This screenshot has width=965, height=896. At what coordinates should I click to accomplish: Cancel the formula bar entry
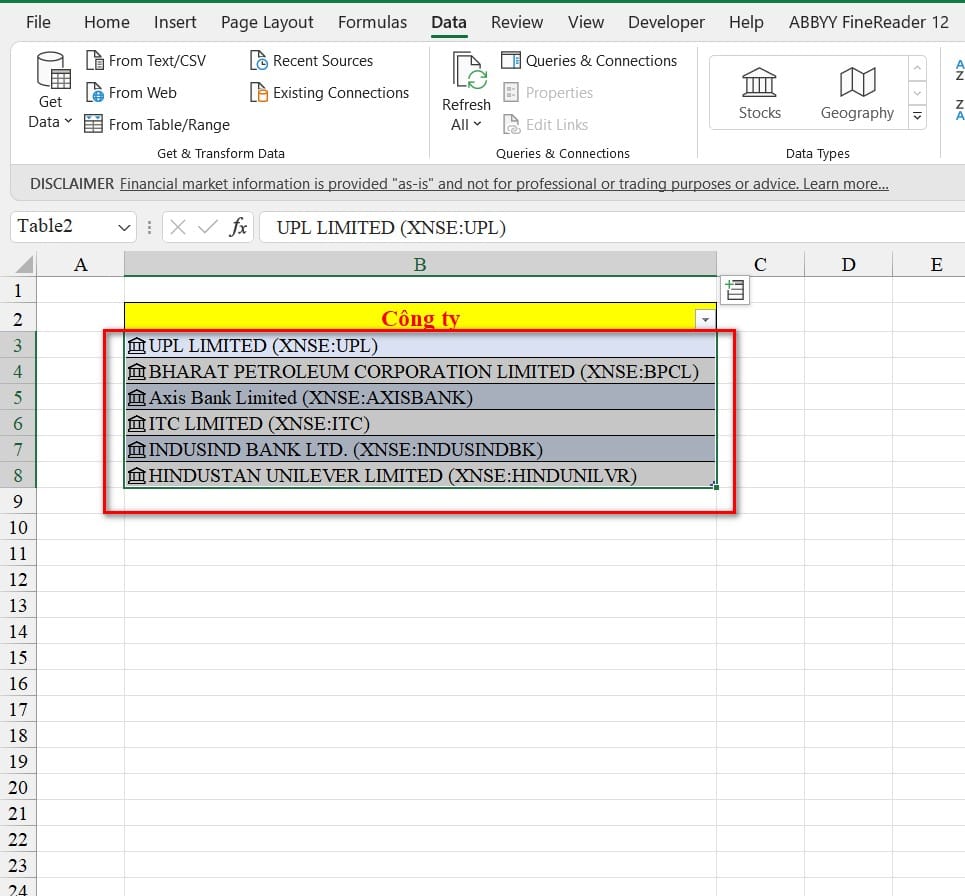(178, 228)
